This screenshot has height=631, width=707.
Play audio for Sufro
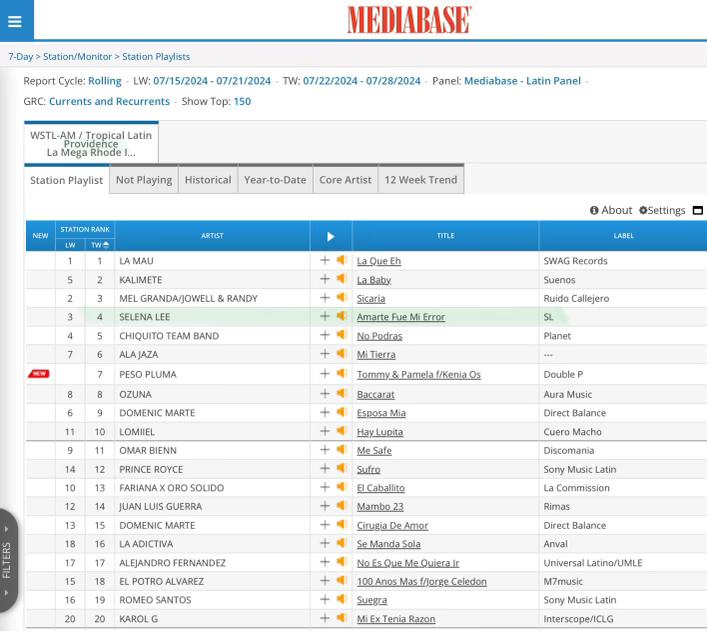[x=341, y=469]
